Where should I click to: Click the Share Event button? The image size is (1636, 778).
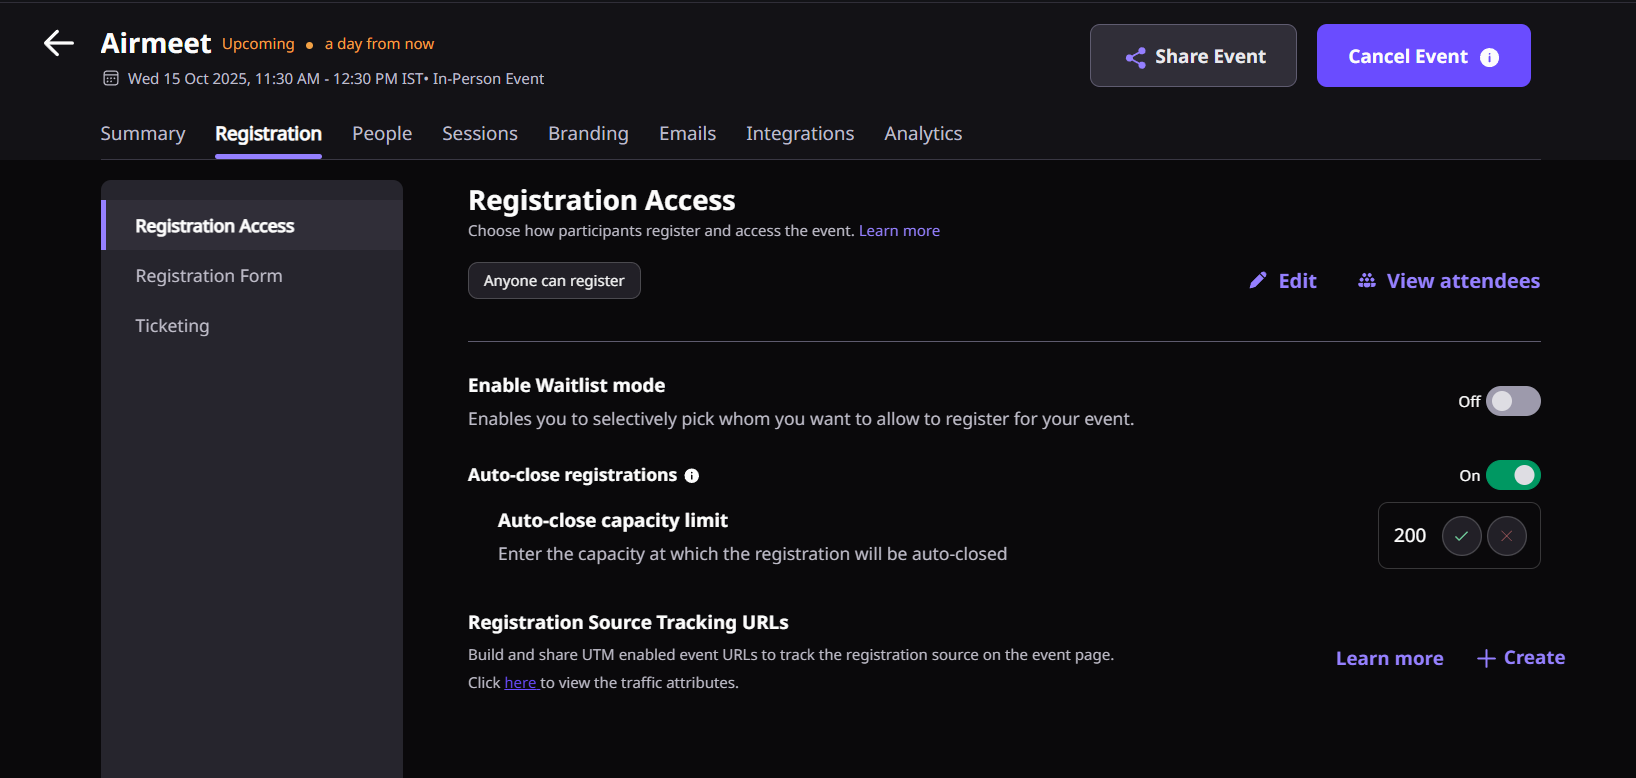point(1193,56)
